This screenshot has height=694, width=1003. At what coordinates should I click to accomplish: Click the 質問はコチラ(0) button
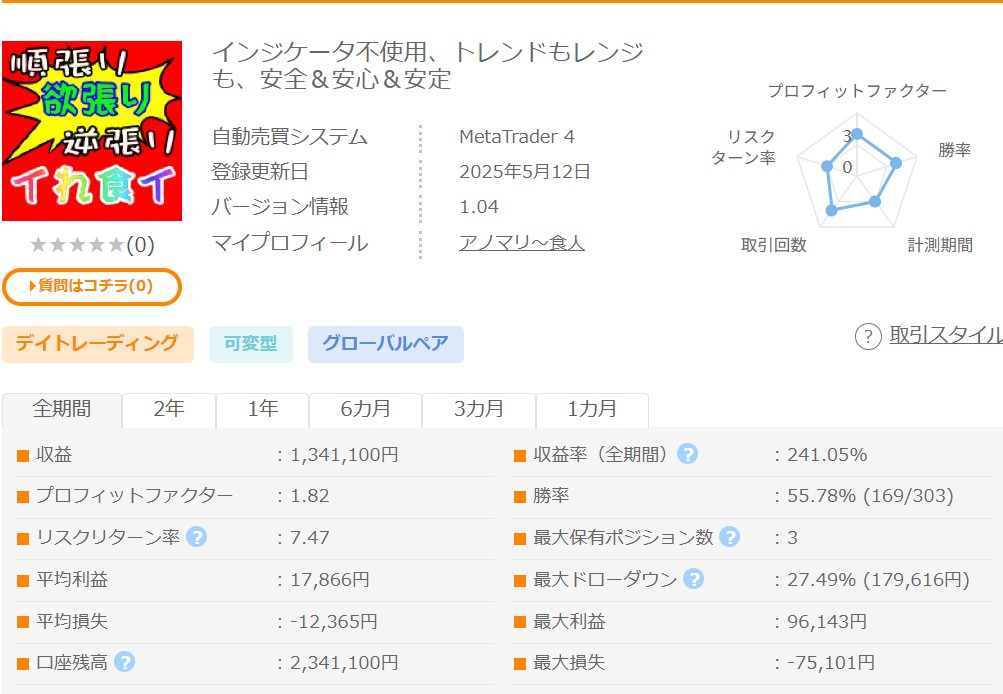[x=92, y=287]
